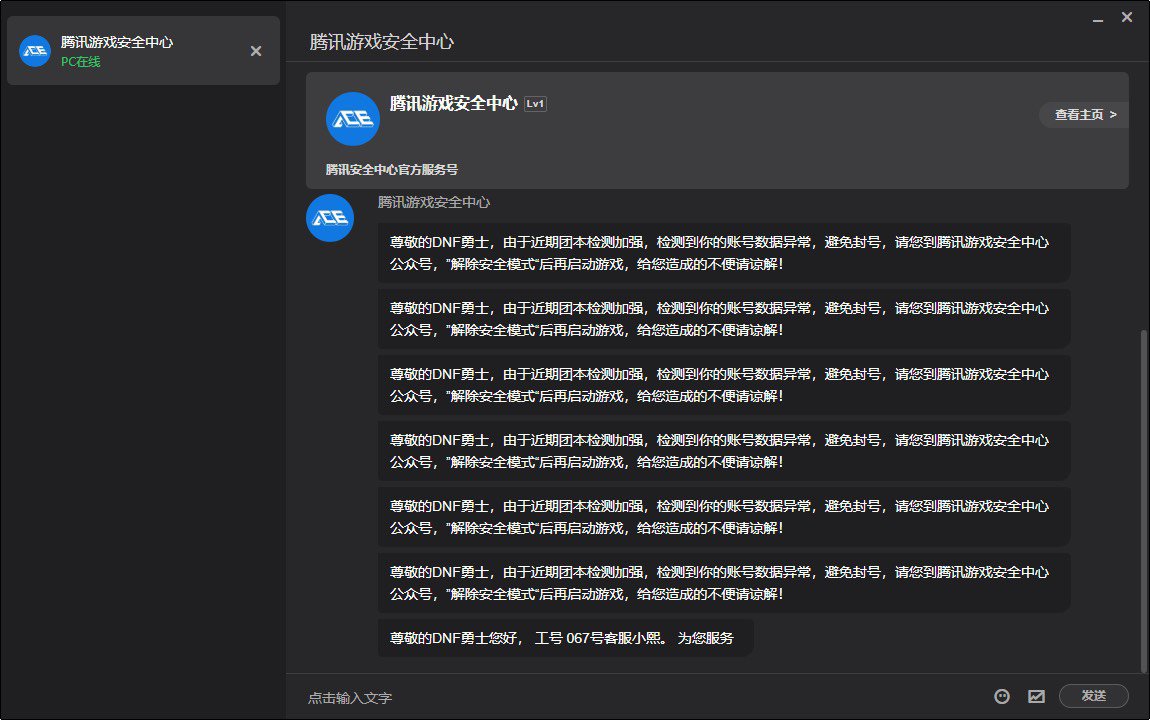Select the 腾讯游戏安全中心 chat in the sidebar
The width and height of the screenshot is (1150, 720).
(144, 51)
